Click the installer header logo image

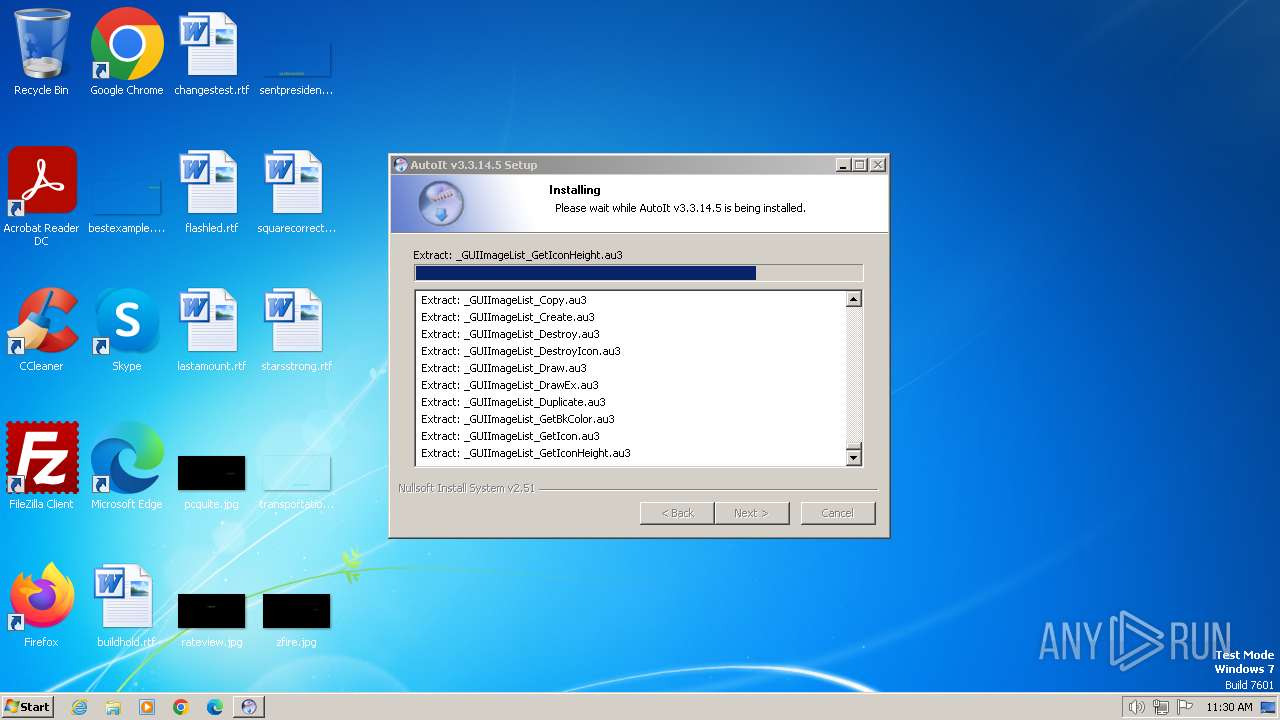pos(441,204)
